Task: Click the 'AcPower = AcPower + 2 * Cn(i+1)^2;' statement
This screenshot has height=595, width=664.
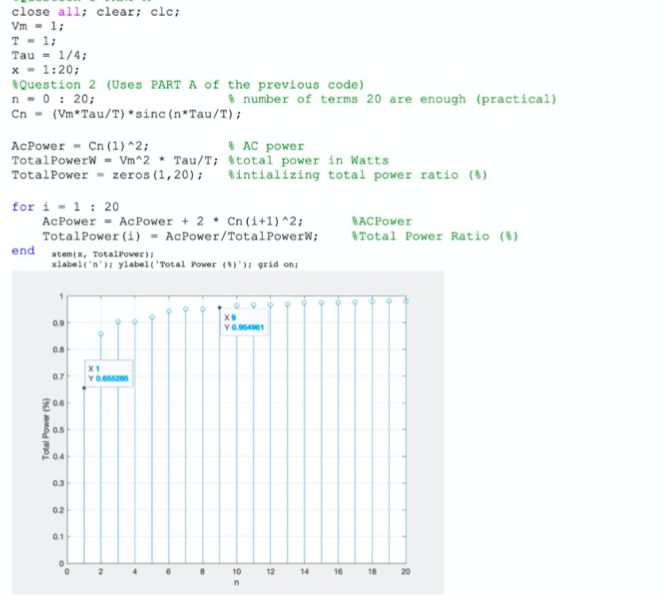Action: coord(172,221)
